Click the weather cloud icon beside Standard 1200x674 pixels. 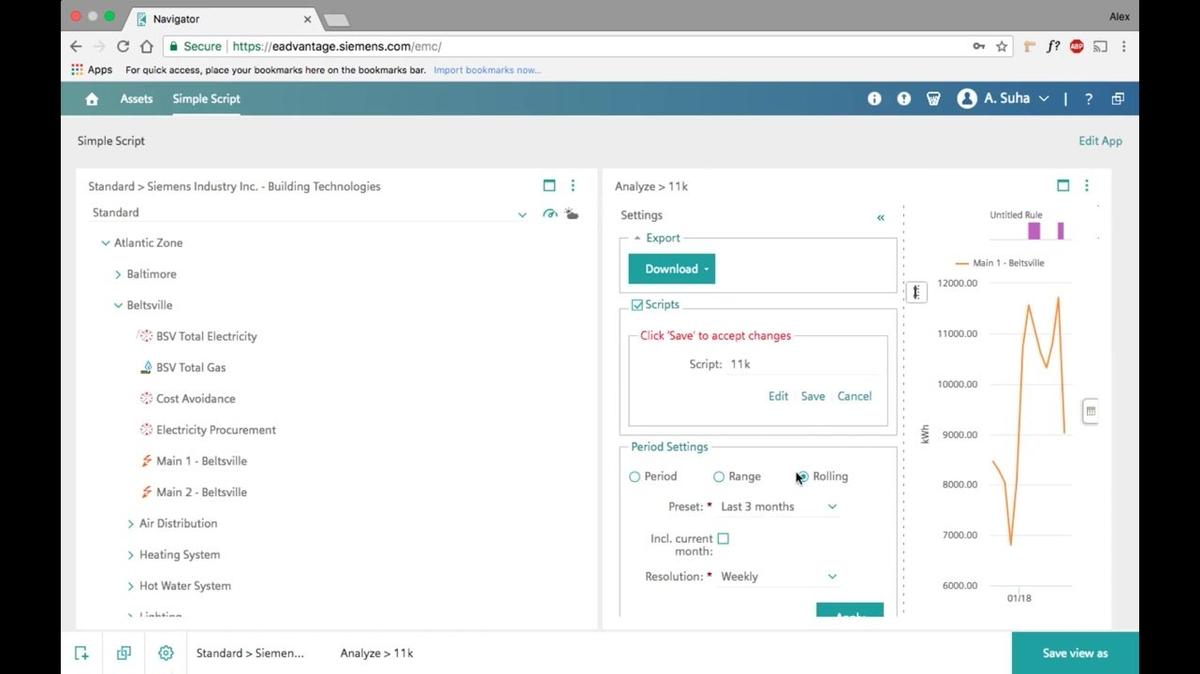(572, 213)
